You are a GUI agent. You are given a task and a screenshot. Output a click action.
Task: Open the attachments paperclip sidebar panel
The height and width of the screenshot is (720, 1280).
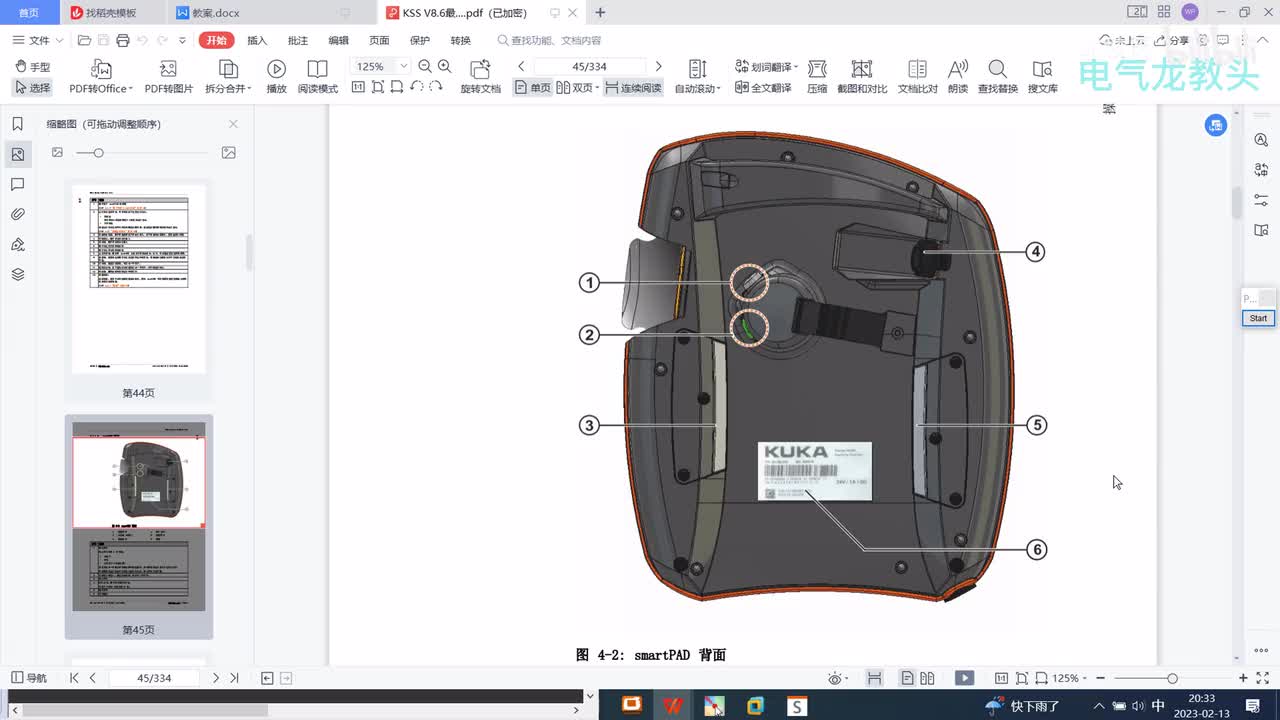click(x=17, y=214)
